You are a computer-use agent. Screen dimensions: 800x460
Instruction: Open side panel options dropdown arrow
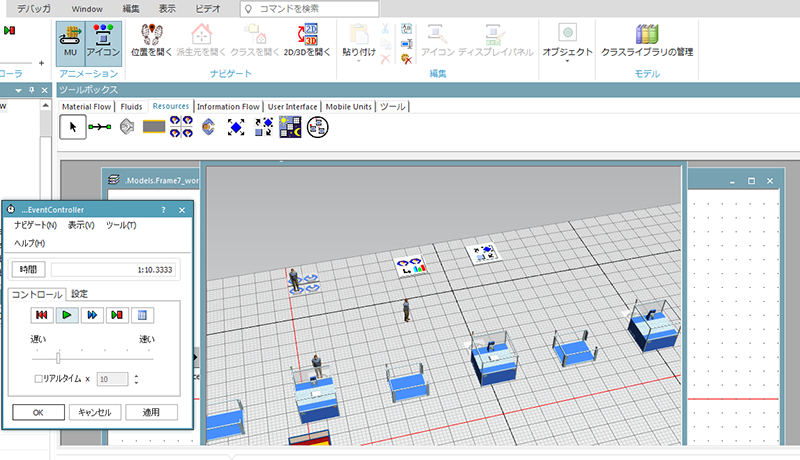pos(18,90)
